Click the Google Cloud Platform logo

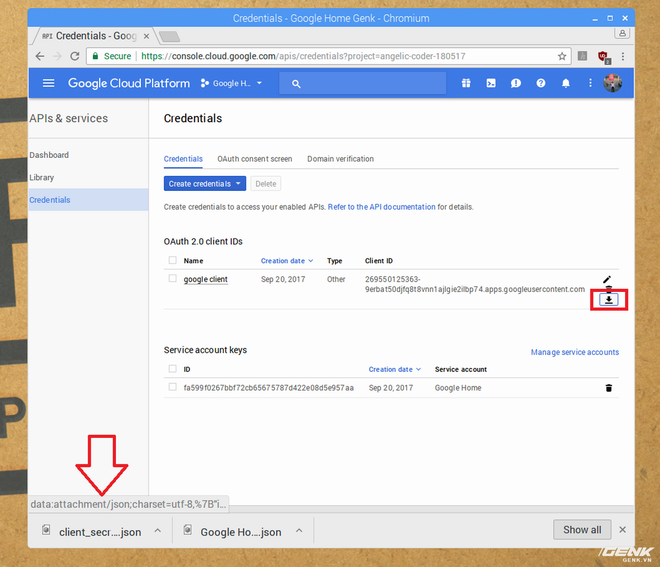129,83
